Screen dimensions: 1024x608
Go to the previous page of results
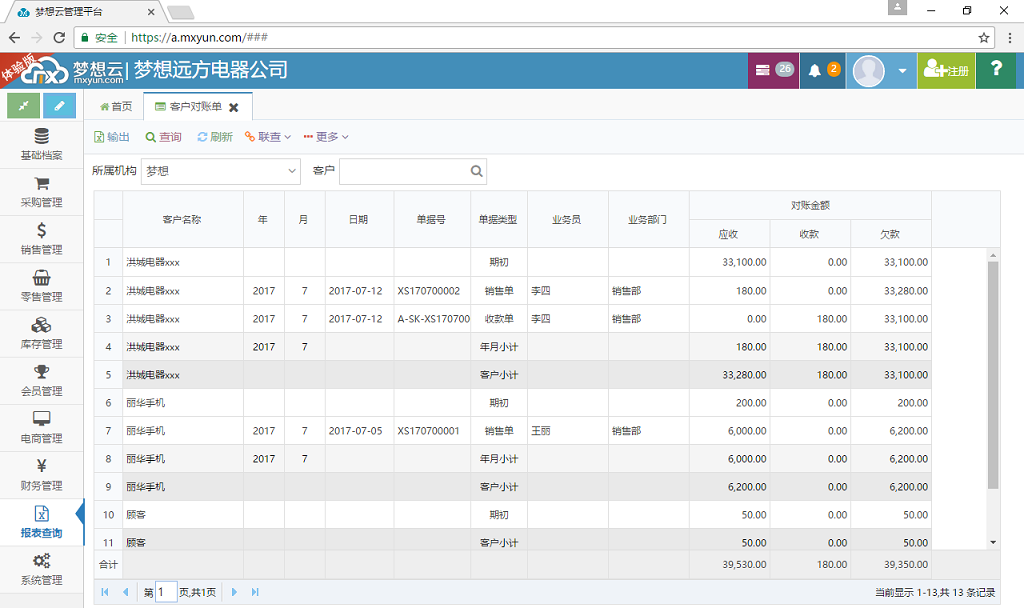pos(125,592)
